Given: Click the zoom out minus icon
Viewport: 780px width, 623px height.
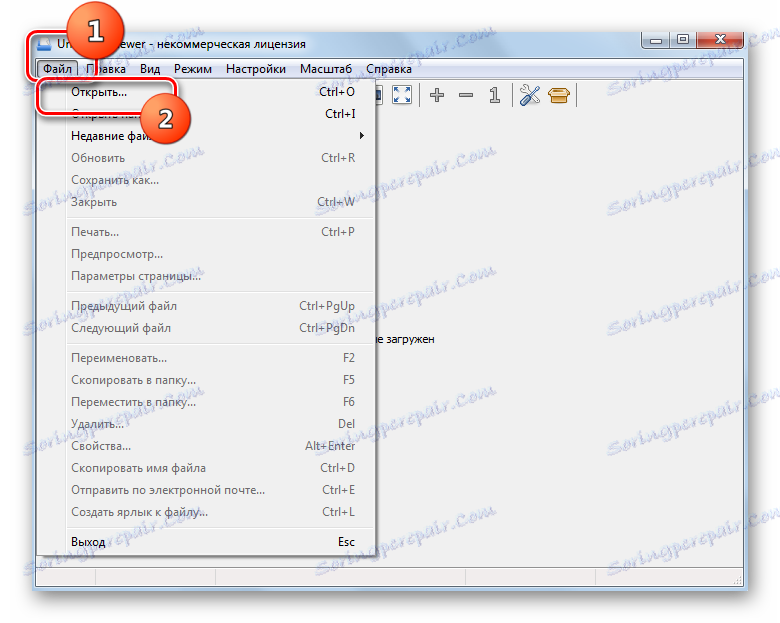Looking at the screenshot, I should [x=466, y=95].
